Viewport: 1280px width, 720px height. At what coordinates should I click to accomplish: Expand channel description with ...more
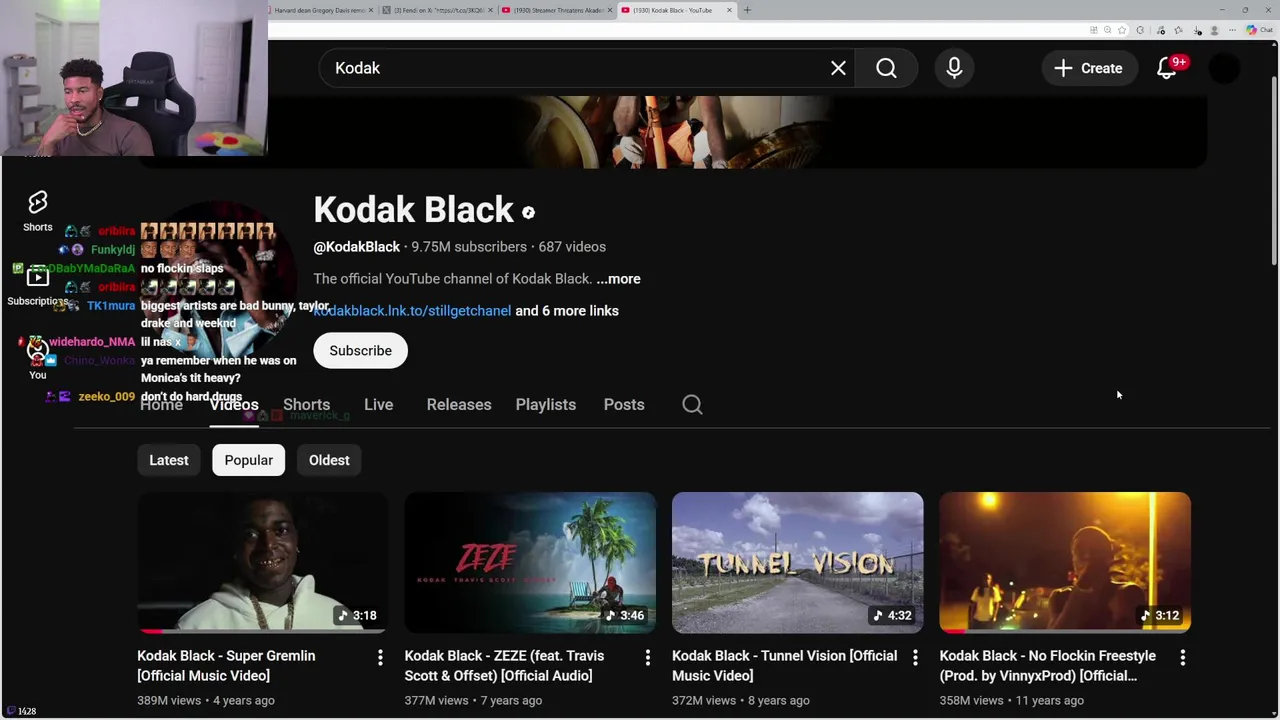(x=618, y=279)
